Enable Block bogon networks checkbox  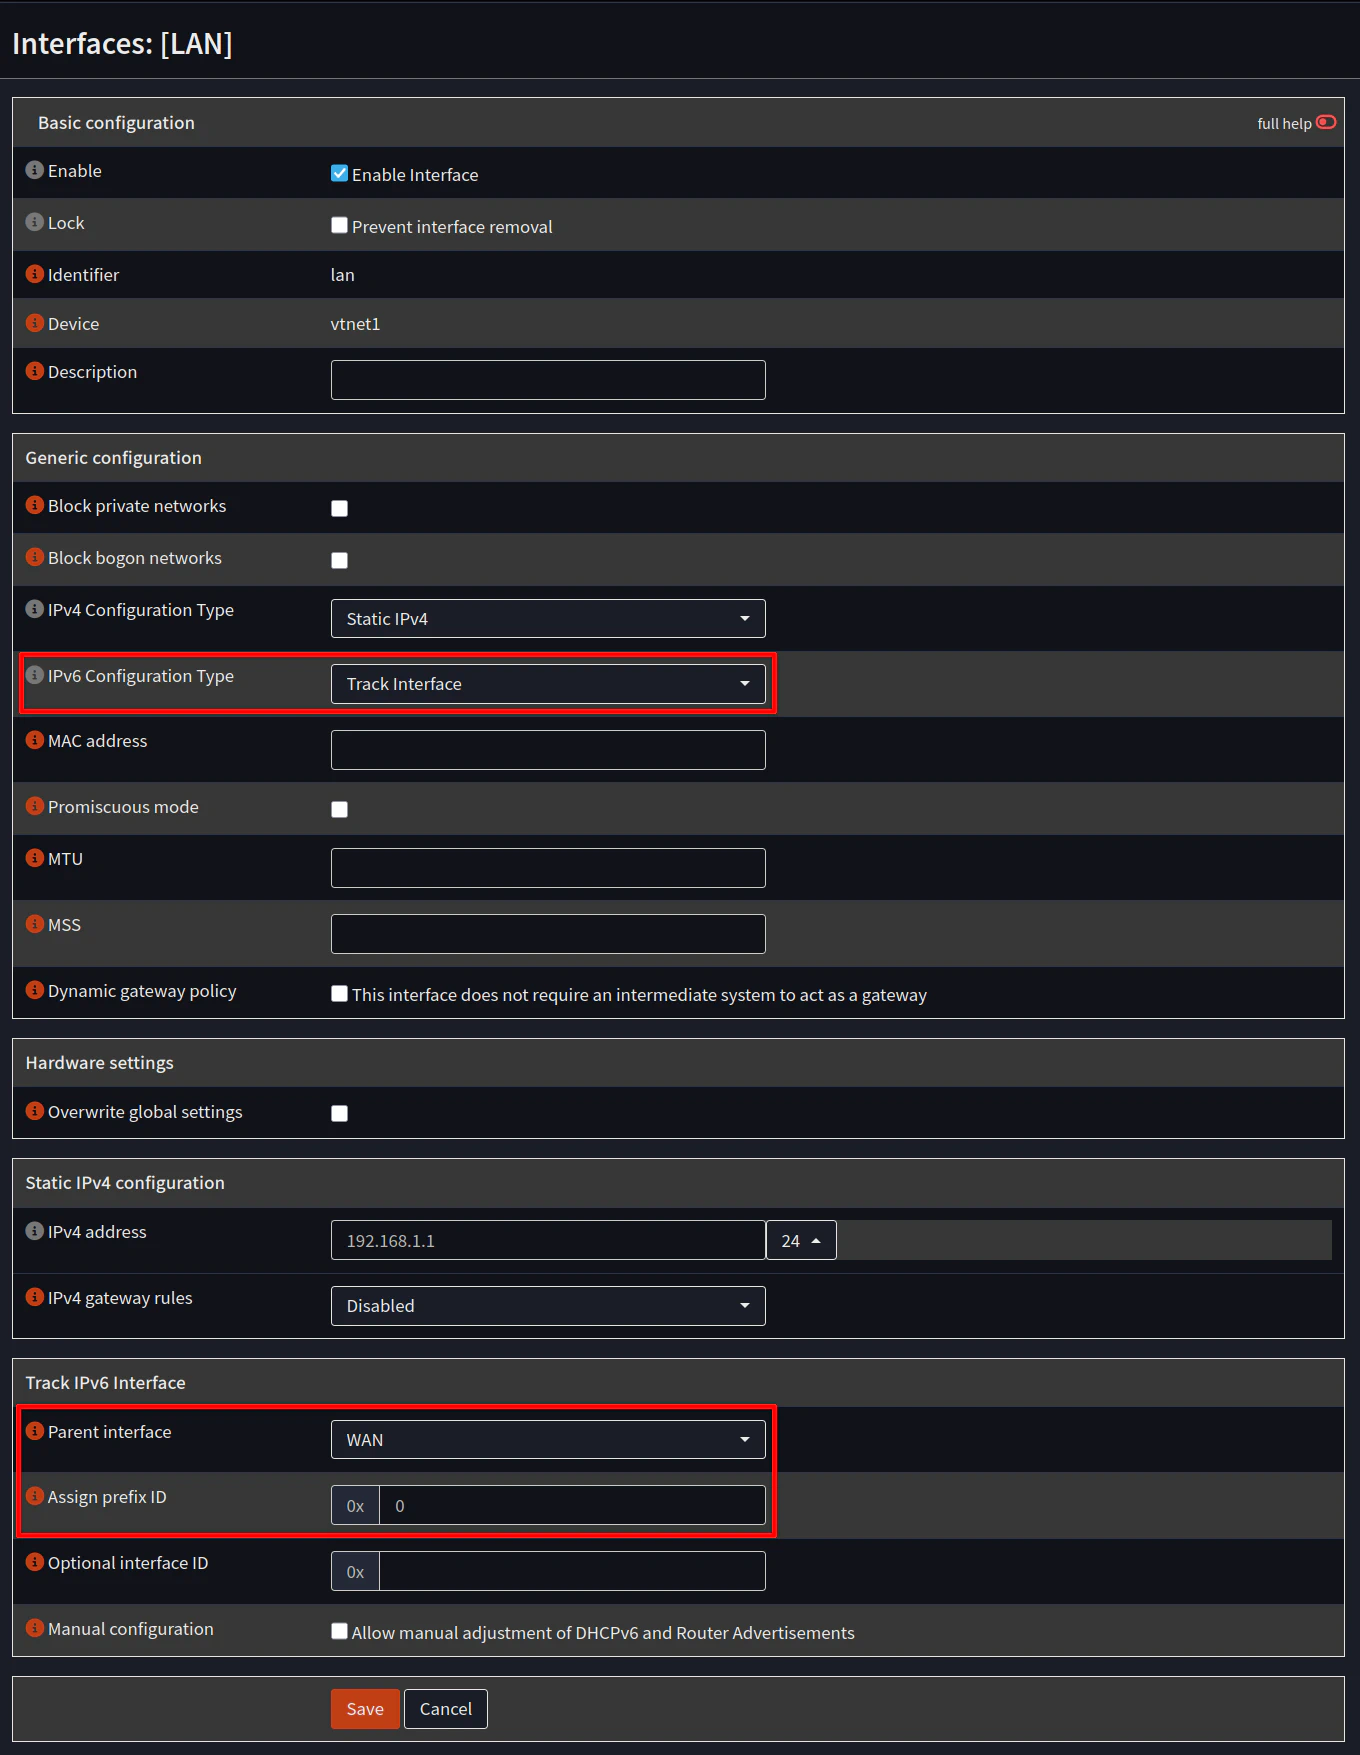pyautogui.click(x=340, y=560)
